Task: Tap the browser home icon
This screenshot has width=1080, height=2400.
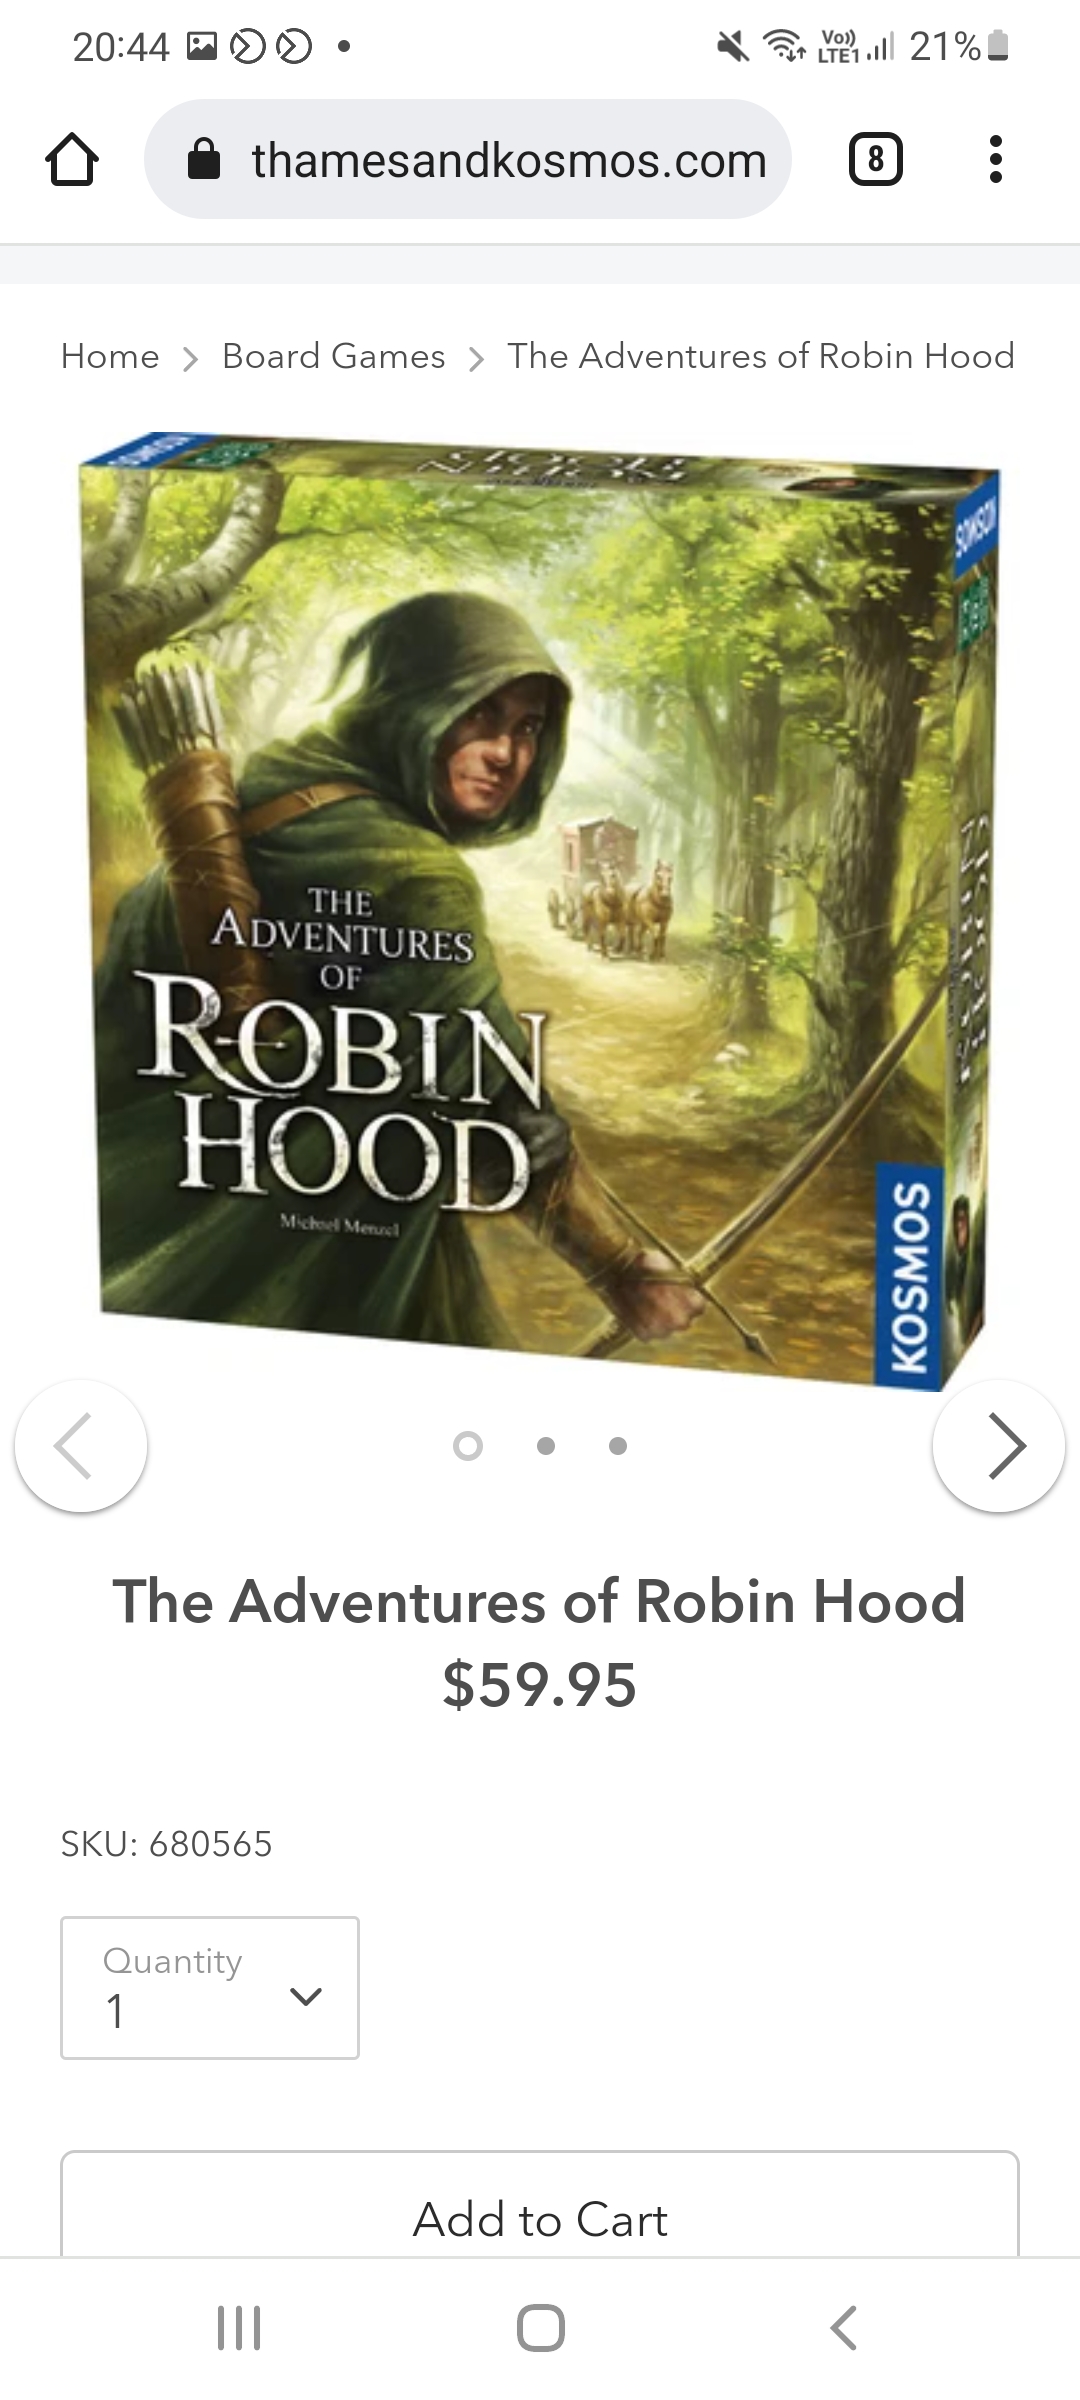Action: (72, 160)
